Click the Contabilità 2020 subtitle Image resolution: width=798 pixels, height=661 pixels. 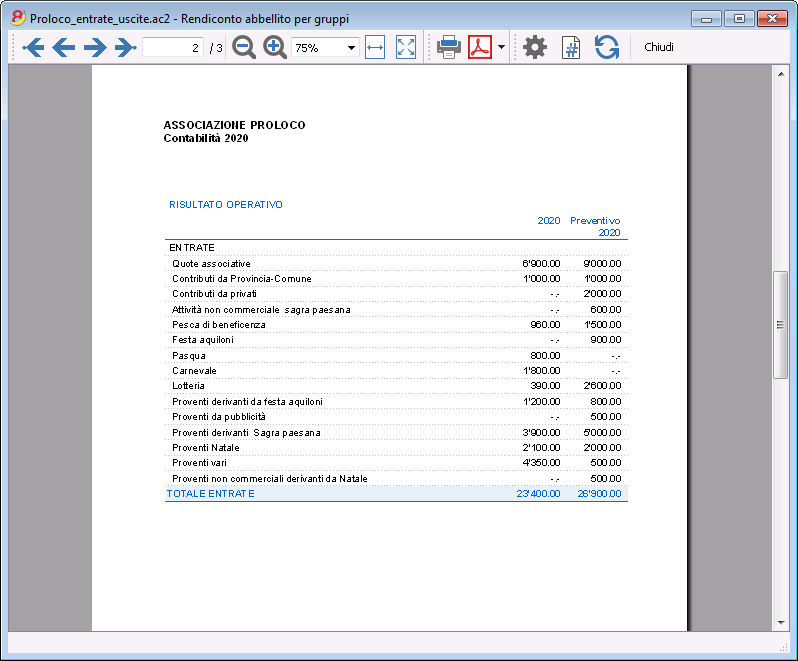coord(206,138)
